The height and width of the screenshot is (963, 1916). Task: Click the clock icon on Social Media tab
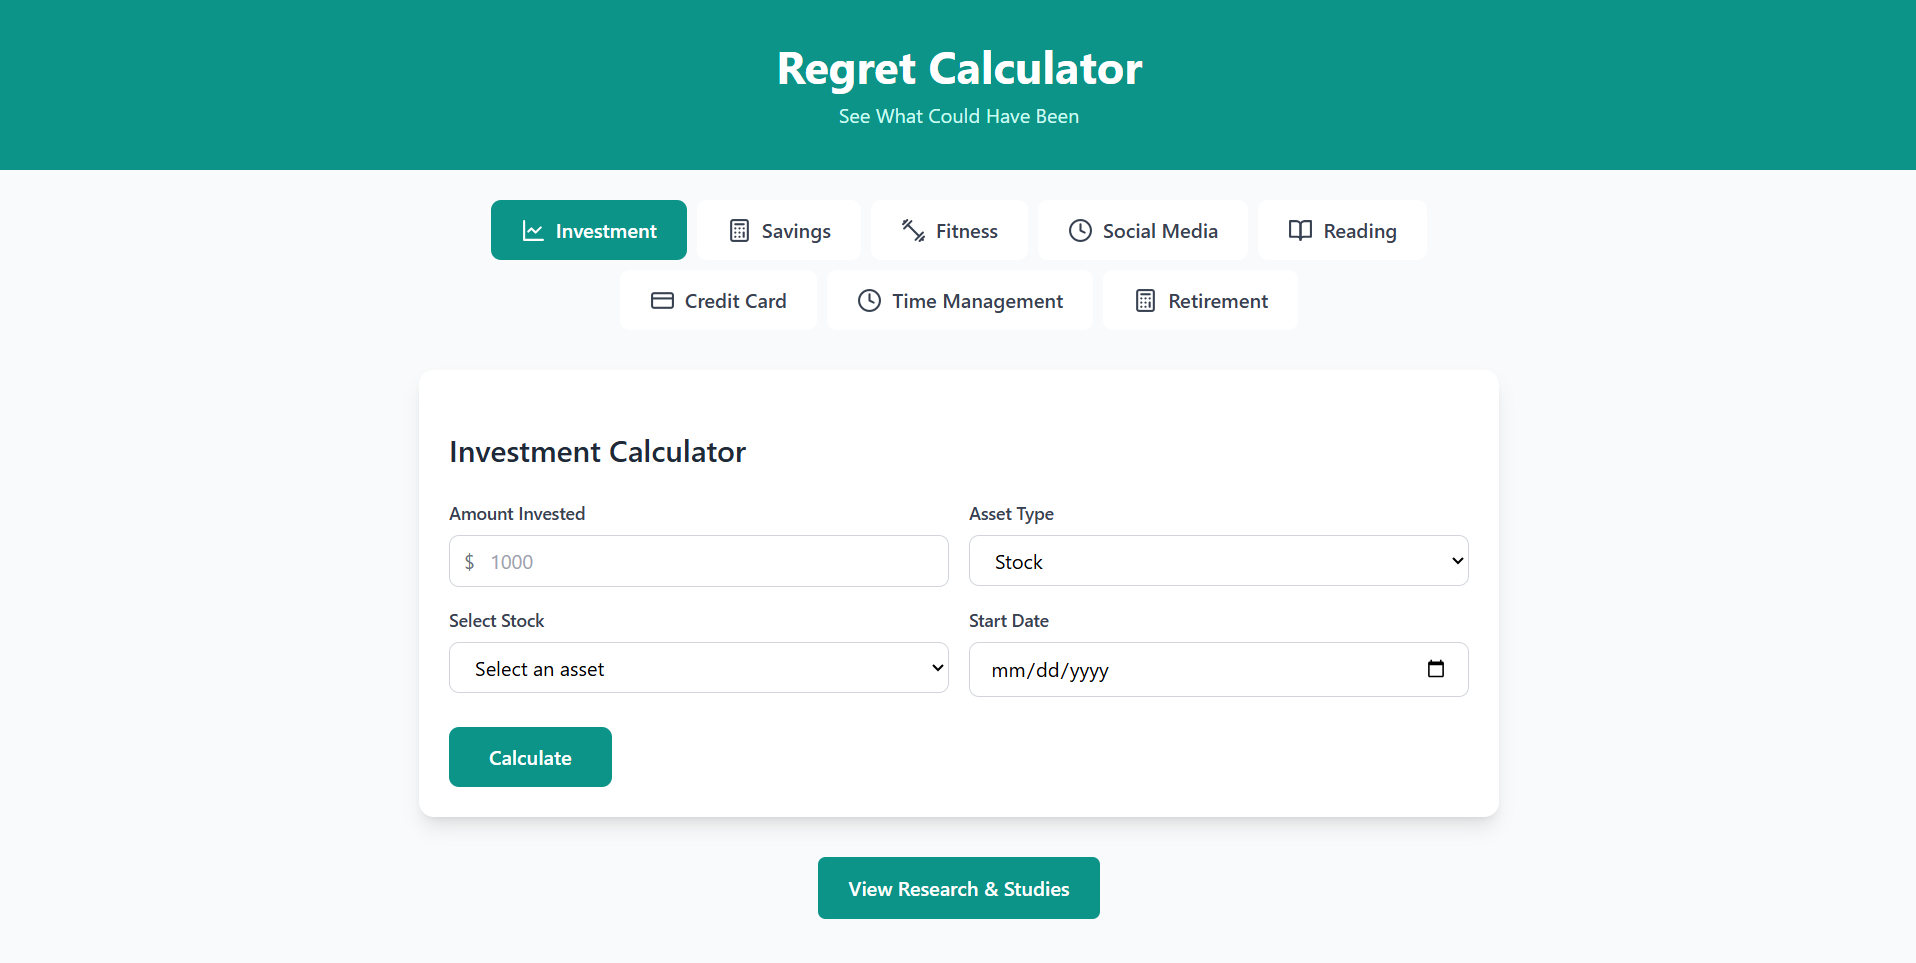point(1080,230)
